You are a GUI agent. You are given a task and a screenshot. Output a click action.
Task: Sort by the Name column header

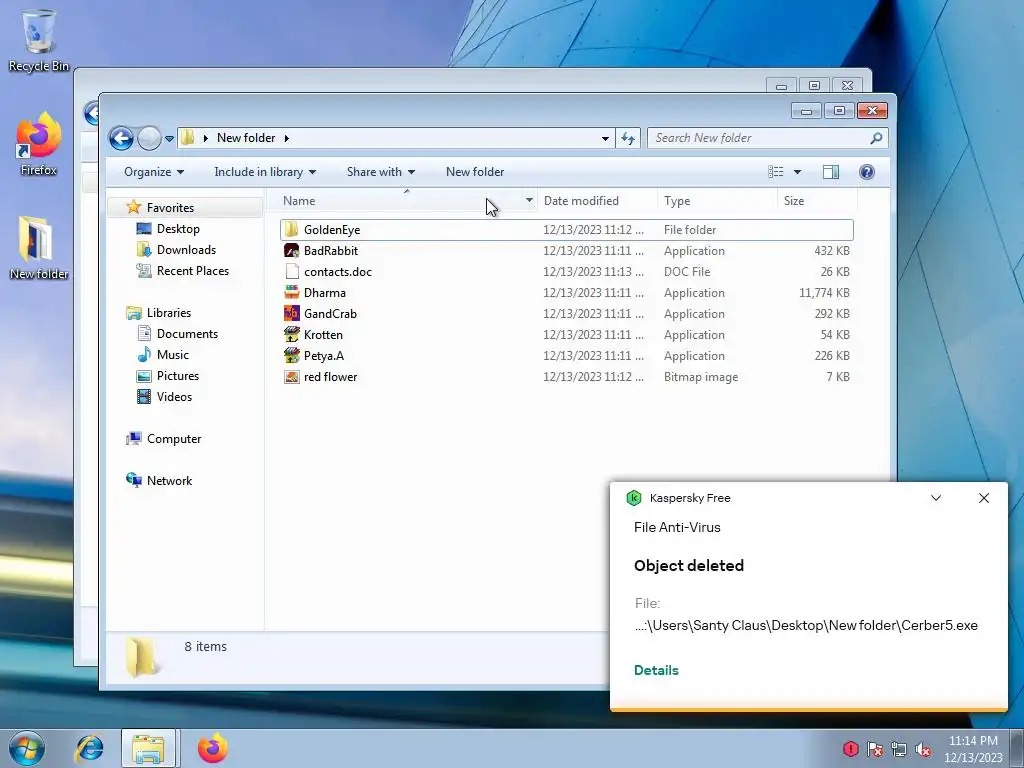click(x=400, y=200)
